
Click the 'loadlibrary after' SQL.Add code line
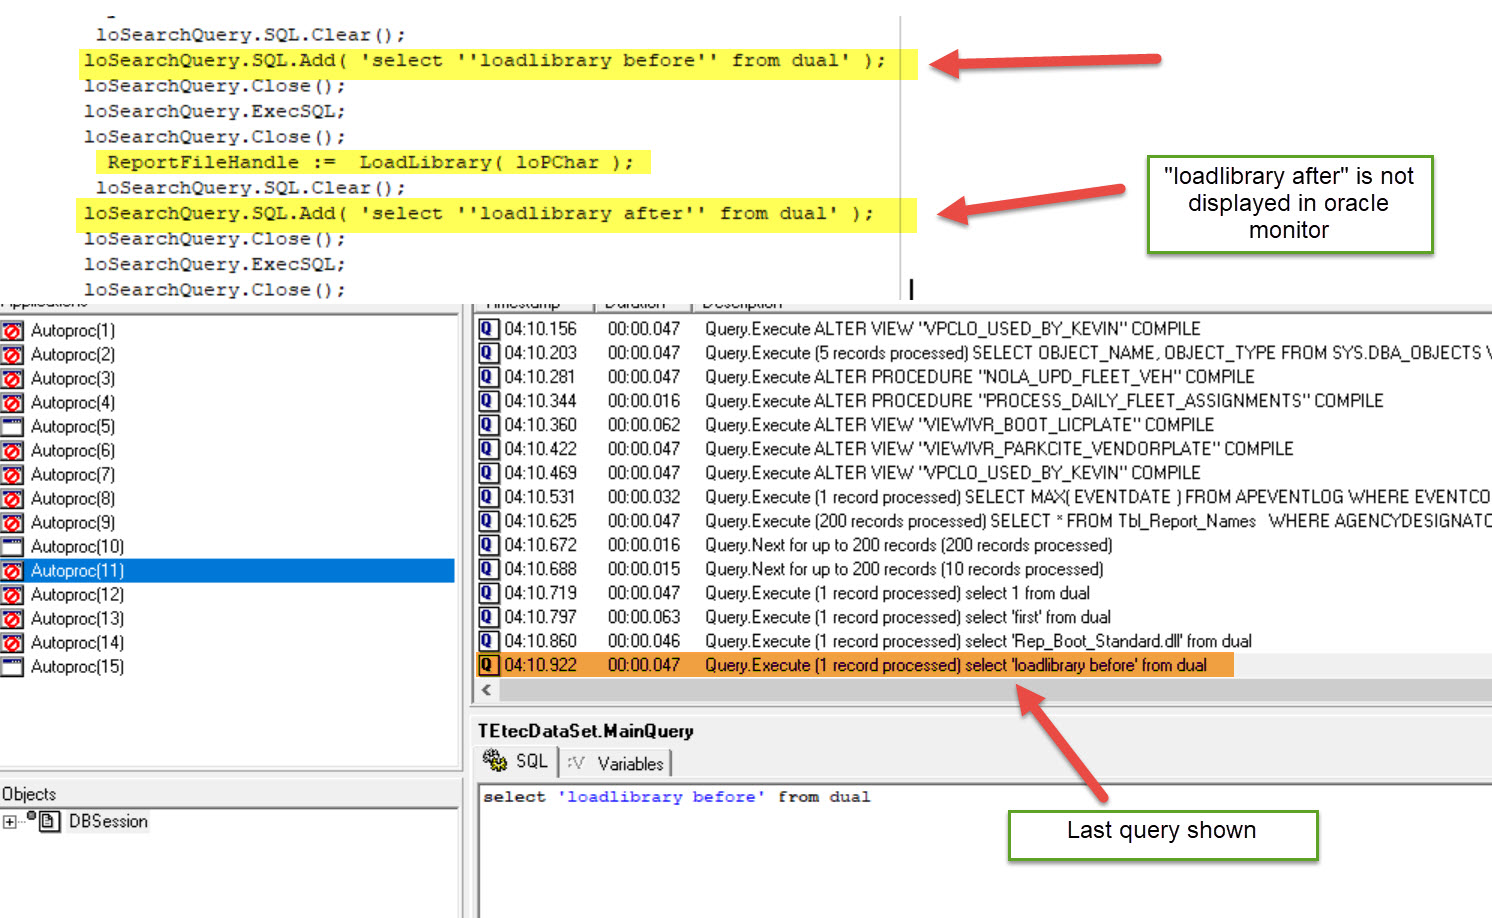tap(479, 213)
